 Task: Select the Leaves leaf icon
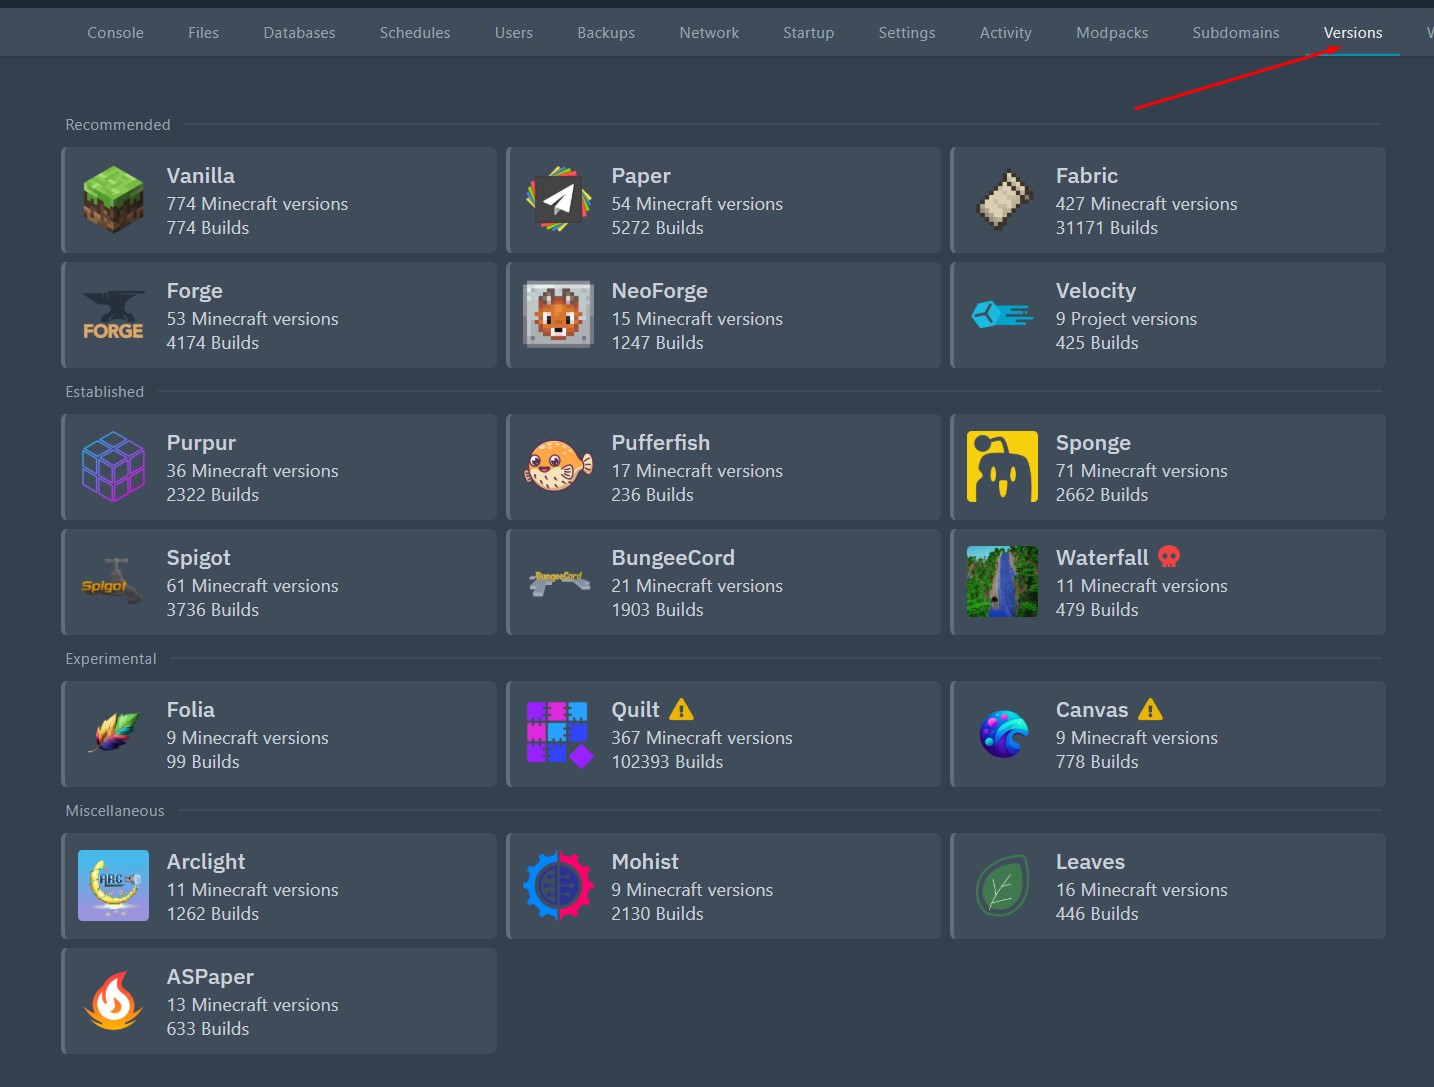[1002, 886]
